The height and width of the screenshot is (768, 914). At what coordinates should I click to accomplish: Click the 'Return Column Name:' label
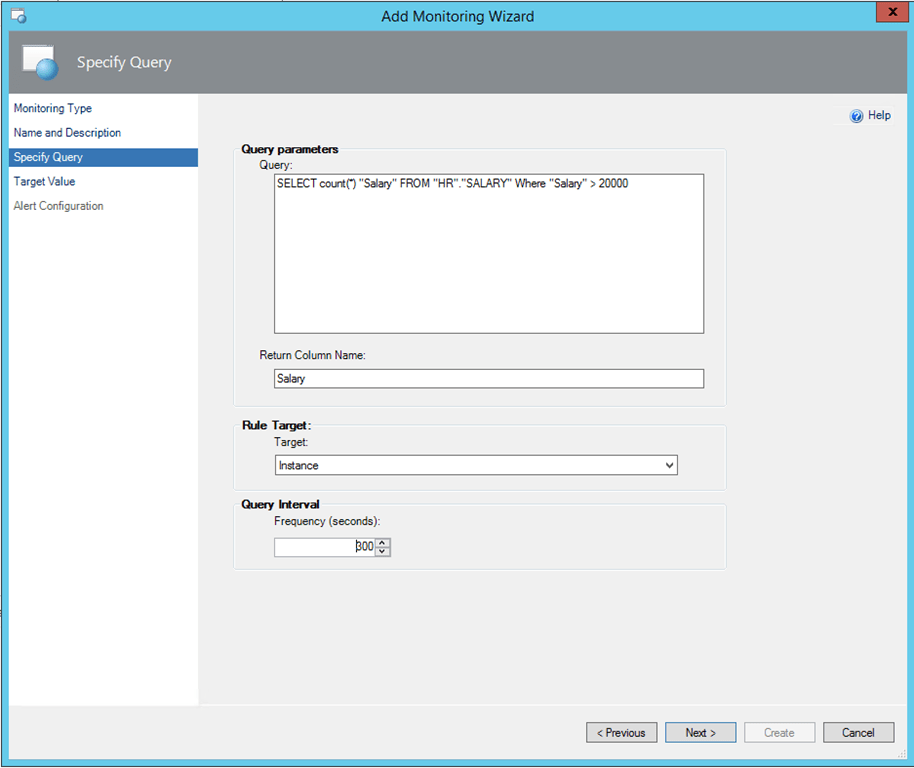[x=312, y=355]
